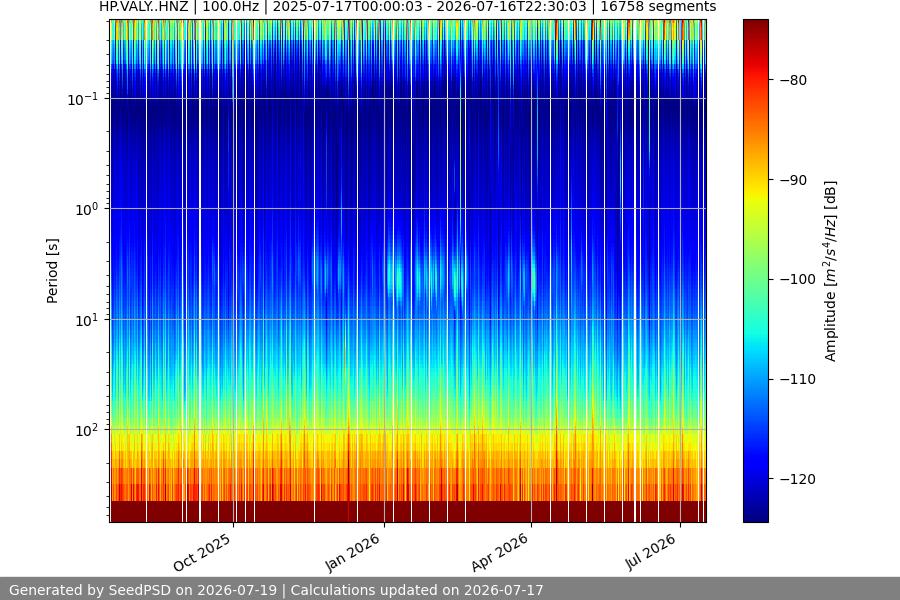The image size is (900, 600).
Task: Click the -90 colorbar tick label
Action: pyautogui.click(x=793, y=180)
